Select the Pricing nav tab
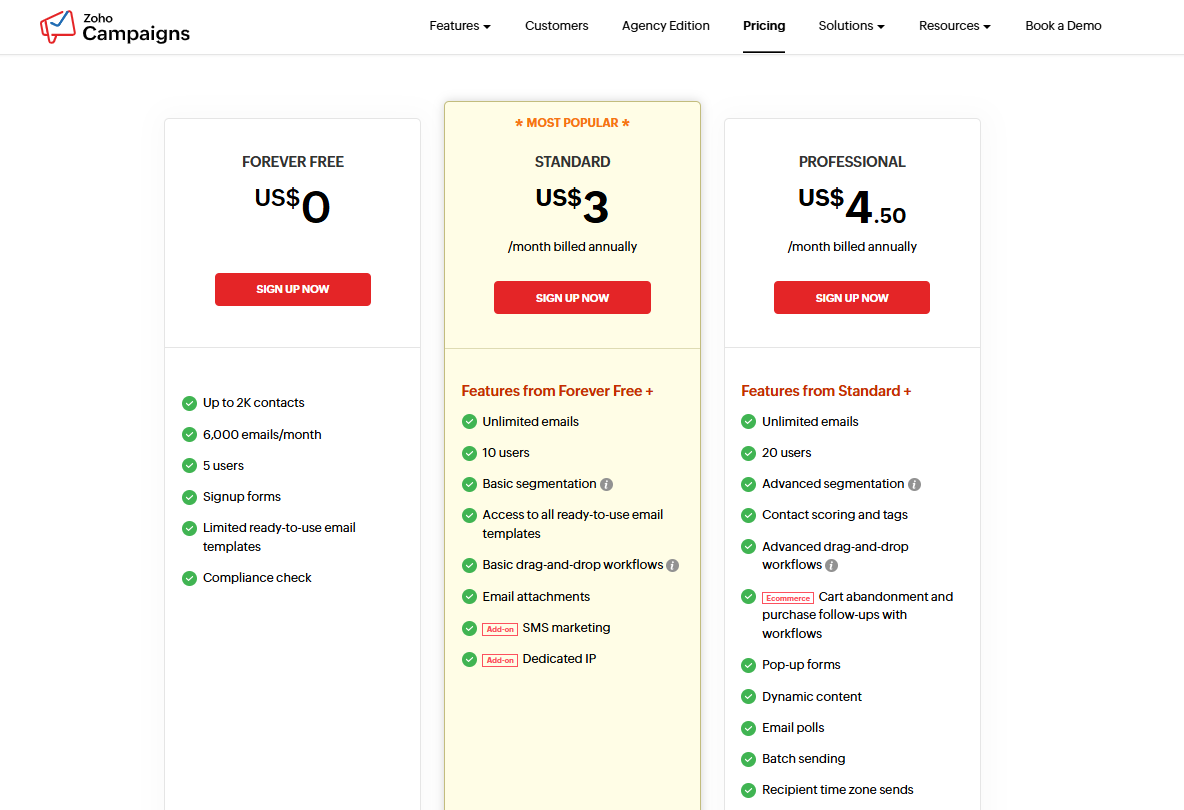Viewport: 1184px width, 810px height. point(764,26)
